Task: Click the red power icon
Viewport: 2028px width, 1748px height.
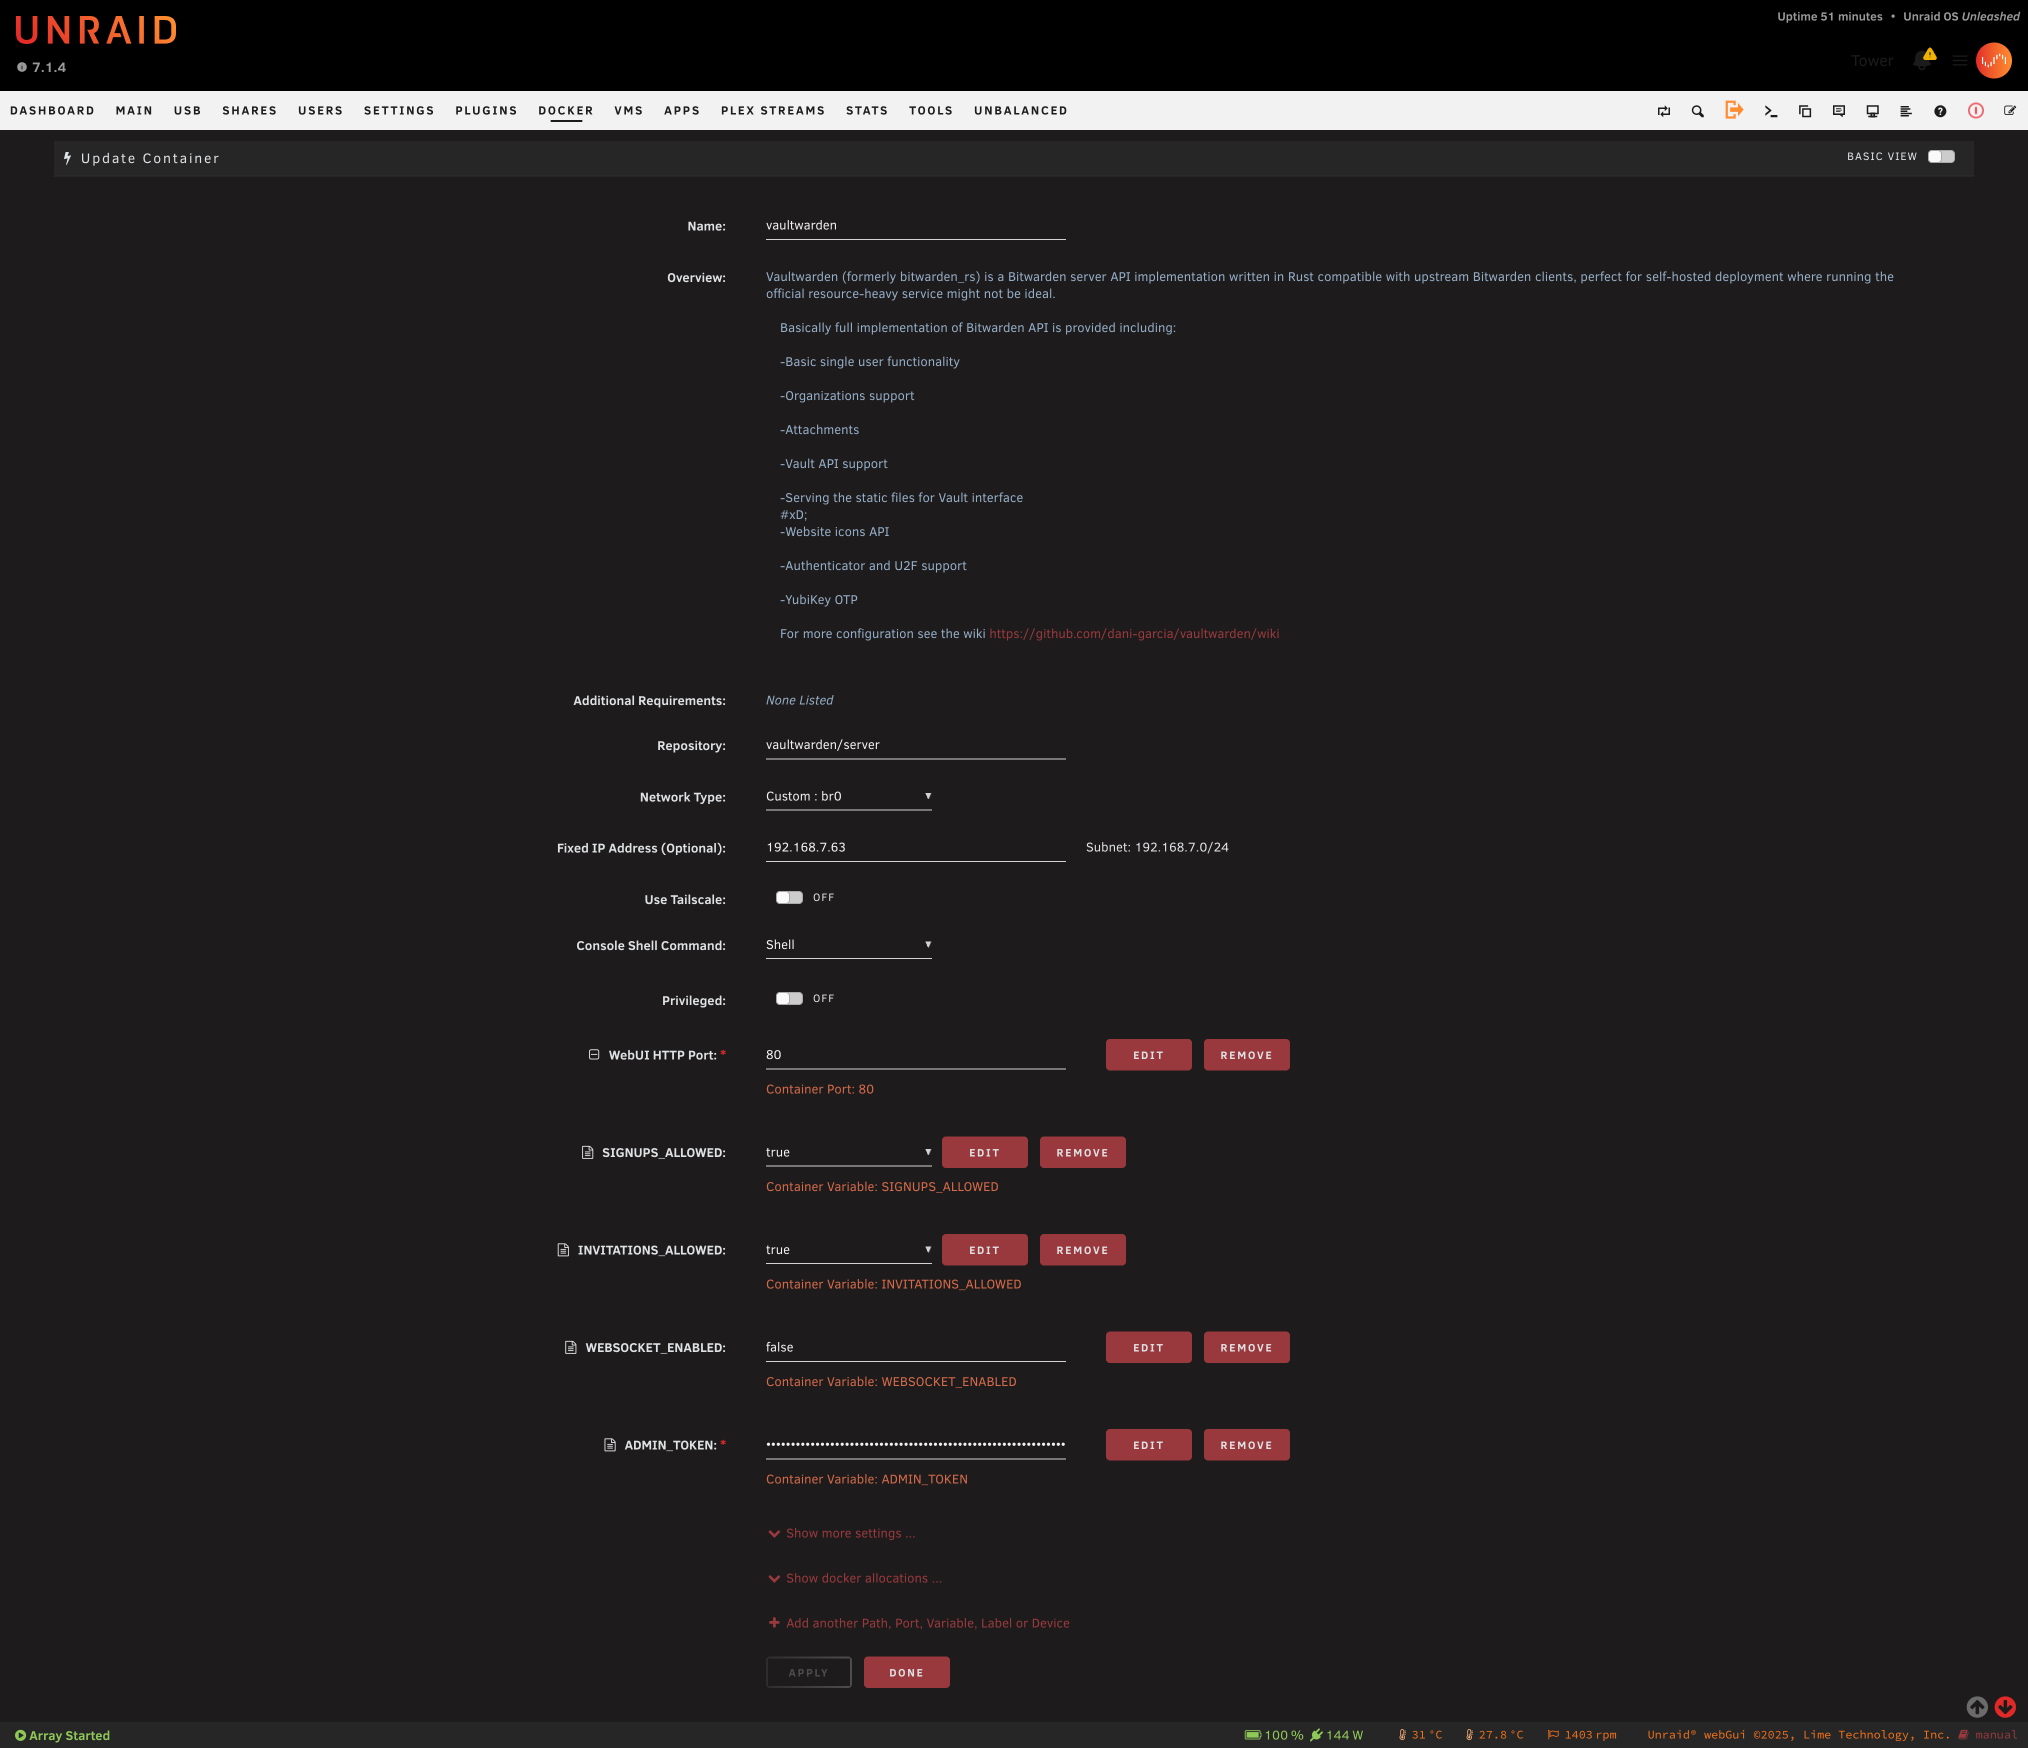Action: click(1975, 111)
